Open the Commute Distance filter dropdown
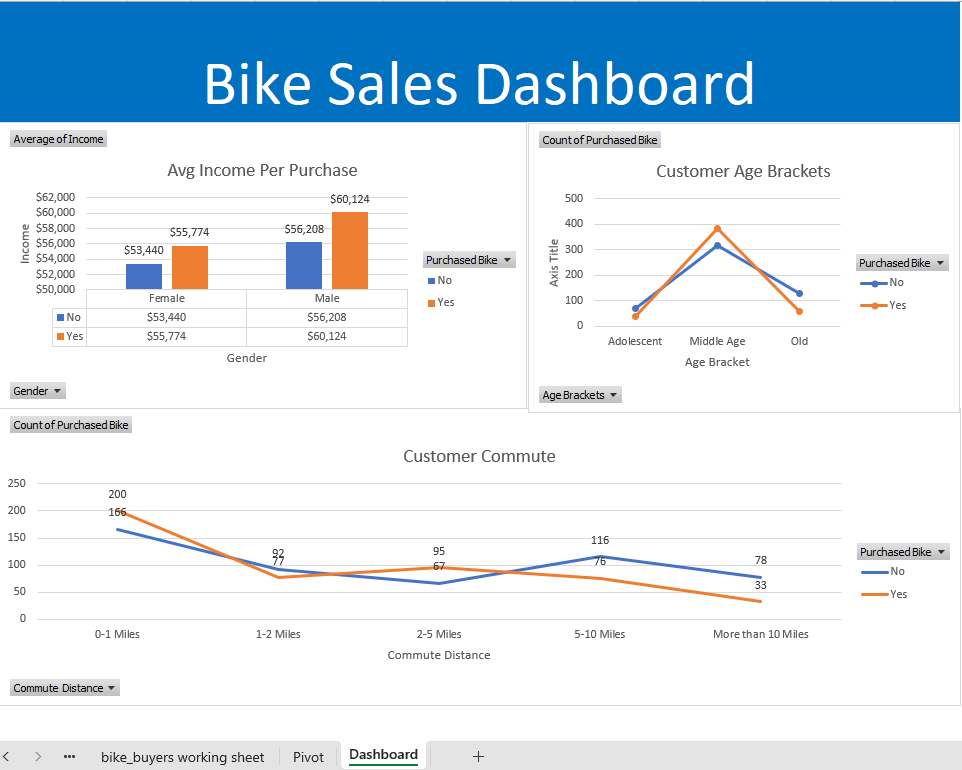This screenshot has height=770, width=962. click(x=64, y=687)
